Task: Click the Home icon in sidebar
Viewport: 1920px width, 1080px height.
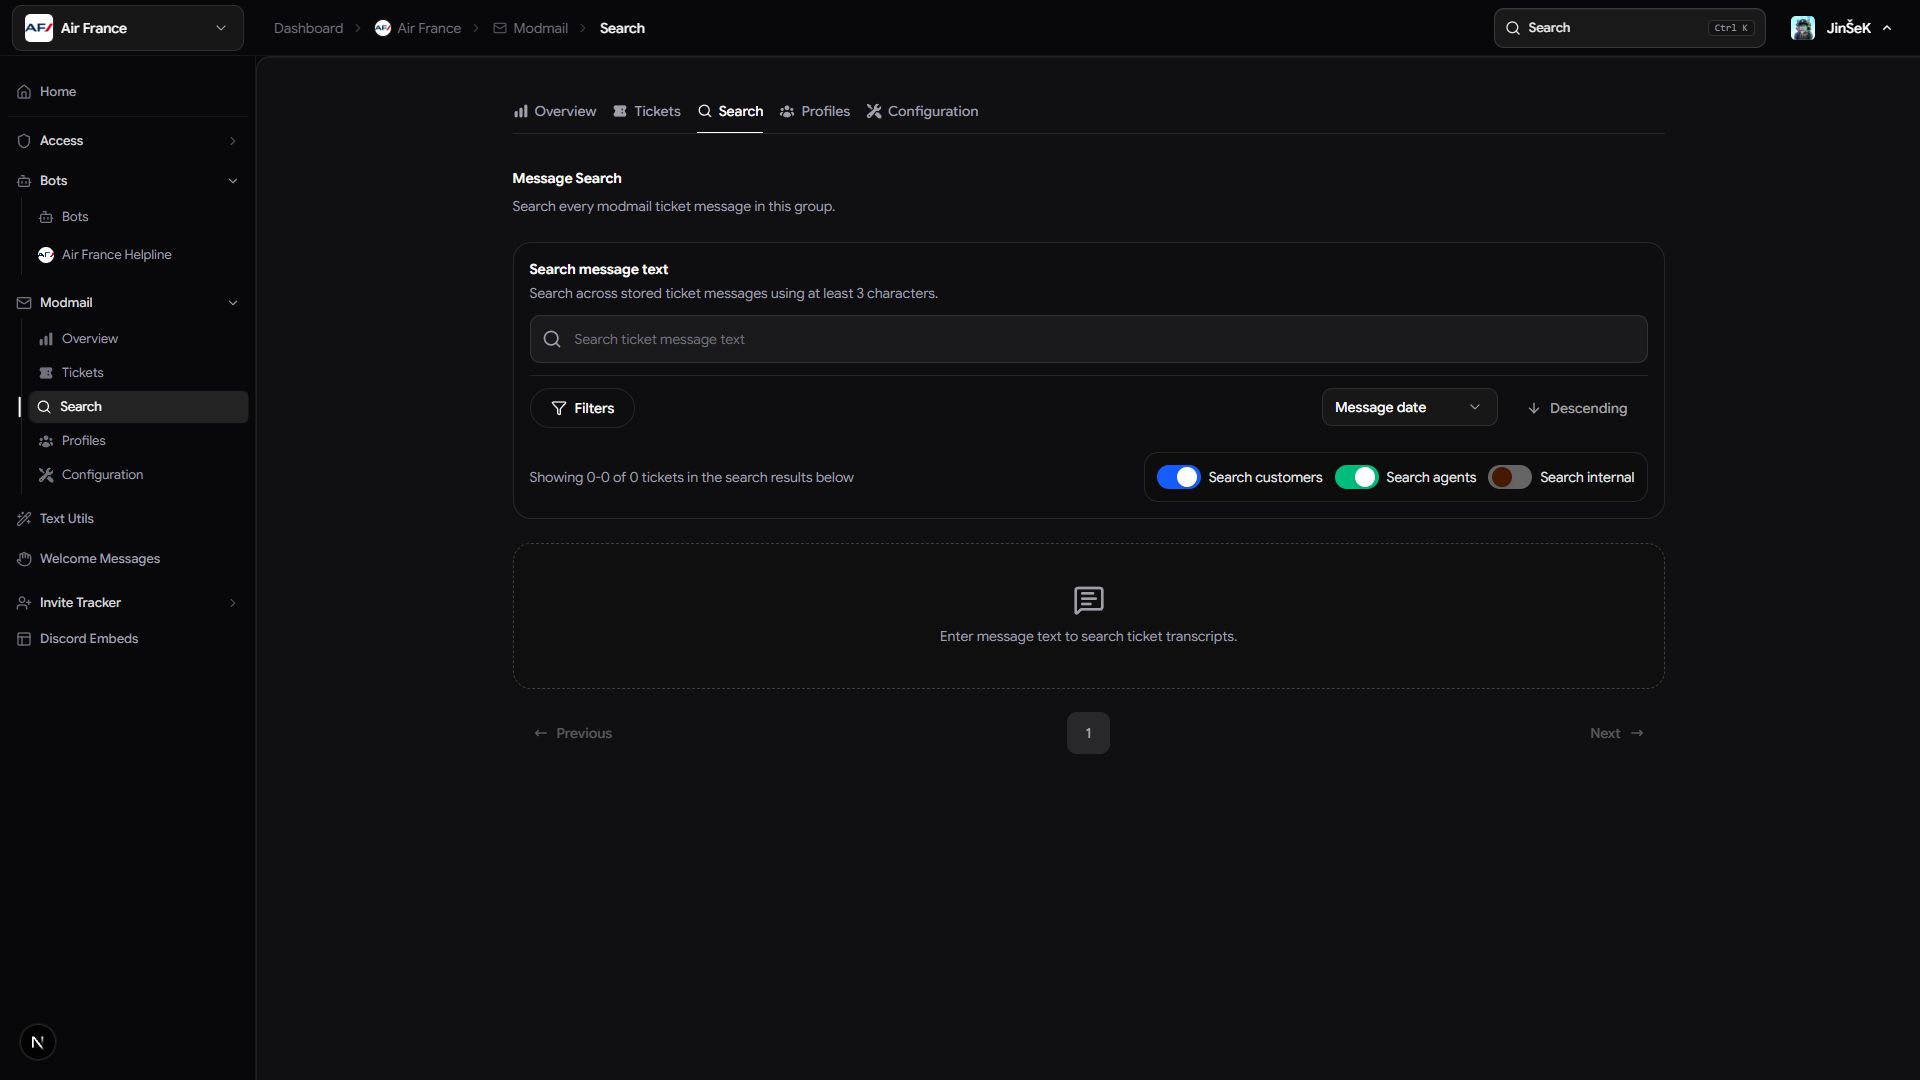Action: coord(24,92)
